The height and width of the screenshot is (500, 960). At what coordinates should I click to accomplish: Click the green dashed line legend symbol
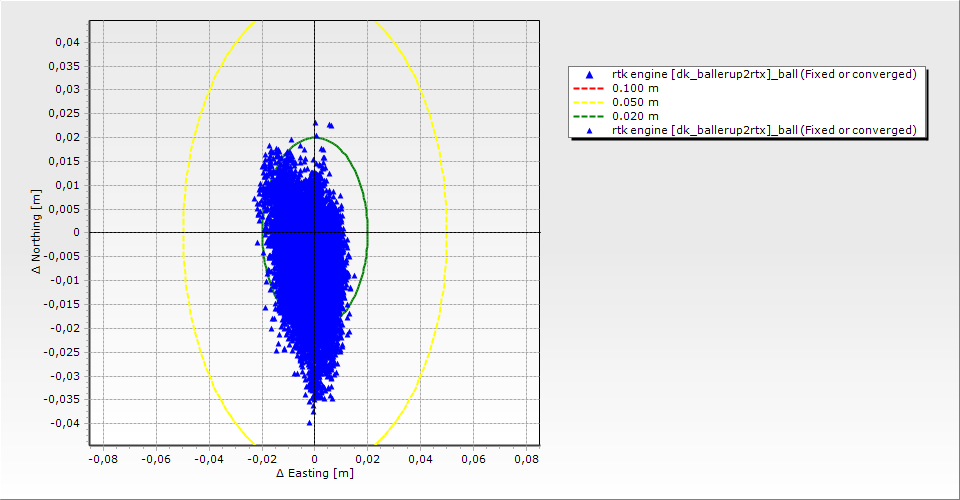coord(588,116)
